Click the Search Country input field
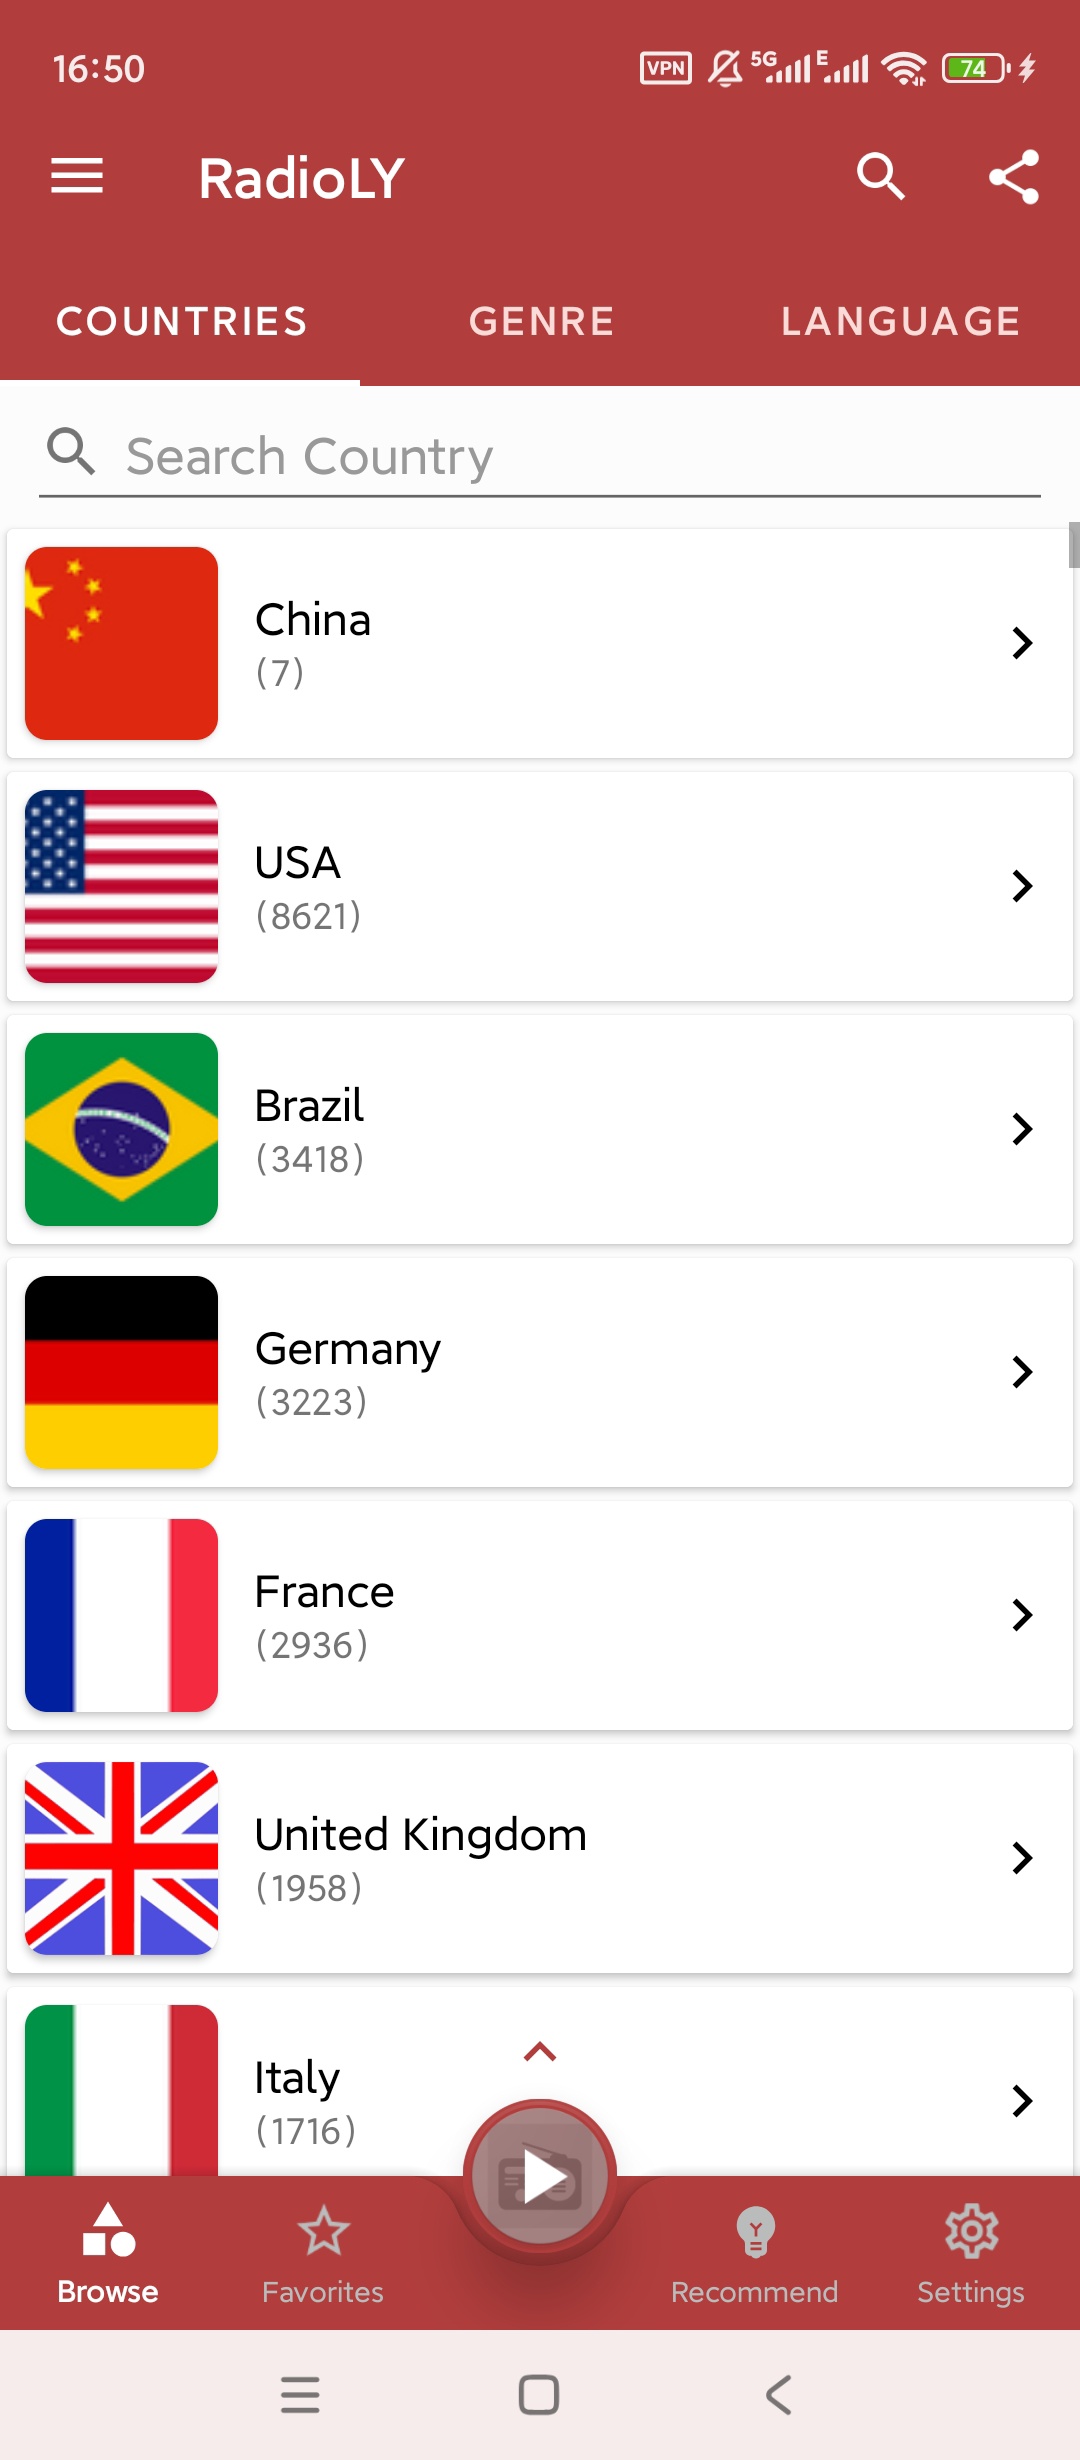This screenshot has height=2460, width=1080. pos(560,457)
